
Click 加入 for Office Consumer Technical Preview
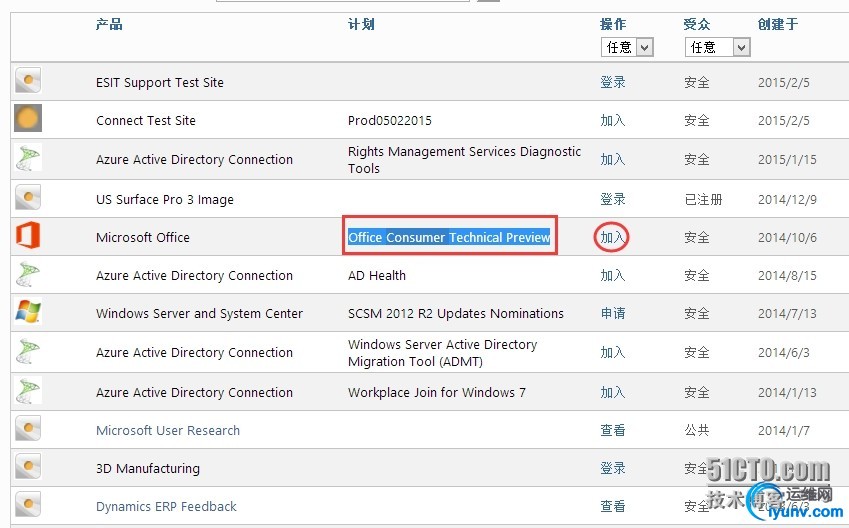tap(612, 237)
